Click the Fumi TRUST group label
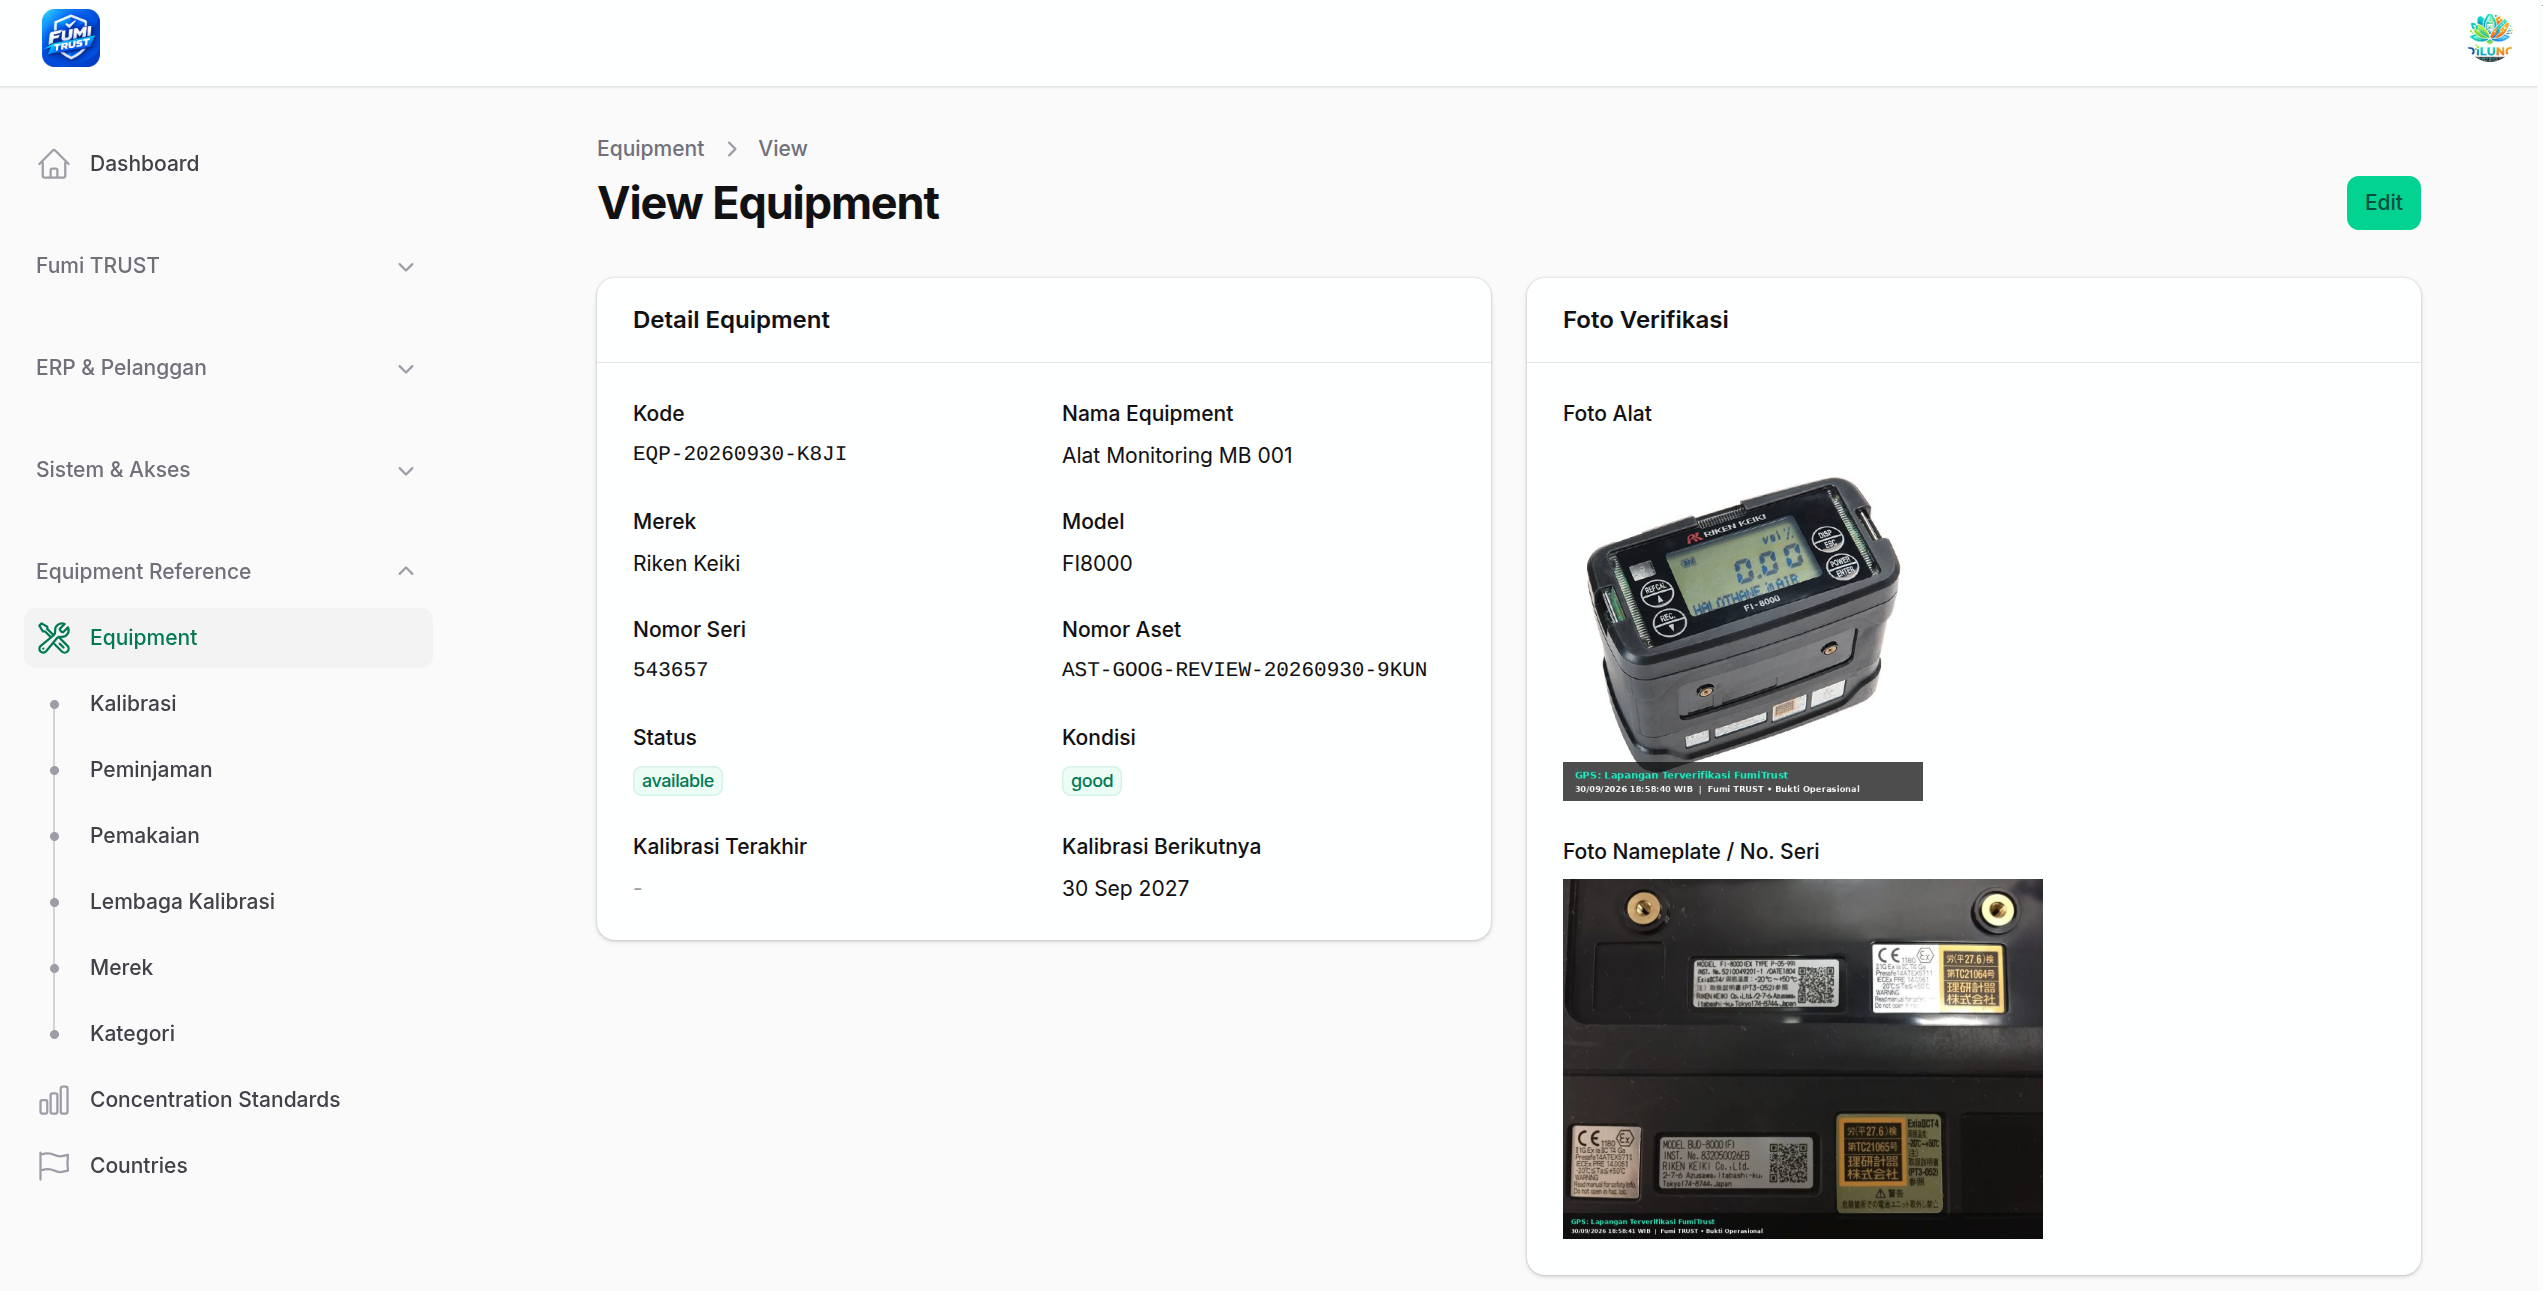This screenshot has height=1291, width=2543. tap(97, 266)
